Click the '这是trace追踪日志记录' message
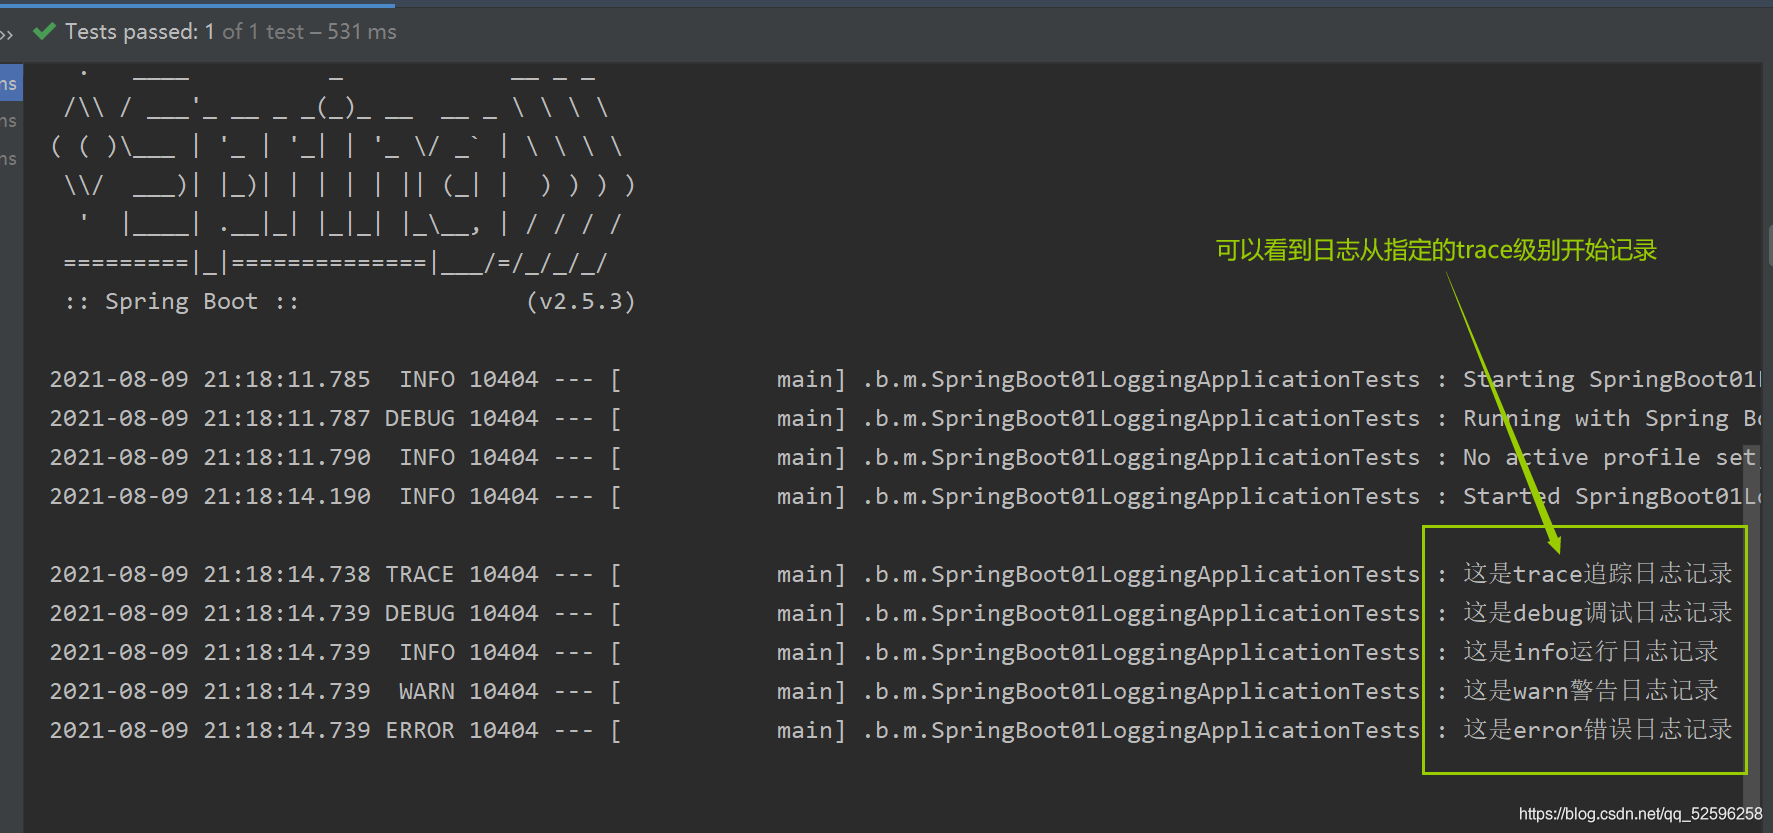Screen dimensions: 1773x833 1598,574
